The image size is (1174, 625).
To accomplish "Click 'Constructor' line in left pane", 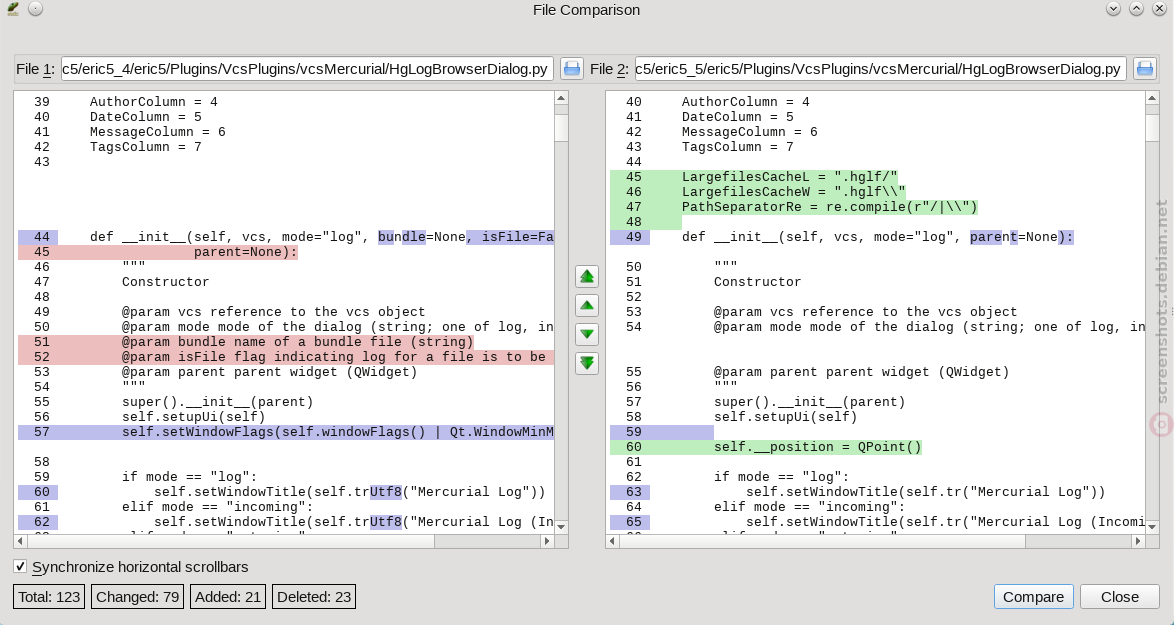I will click(165, 282).
